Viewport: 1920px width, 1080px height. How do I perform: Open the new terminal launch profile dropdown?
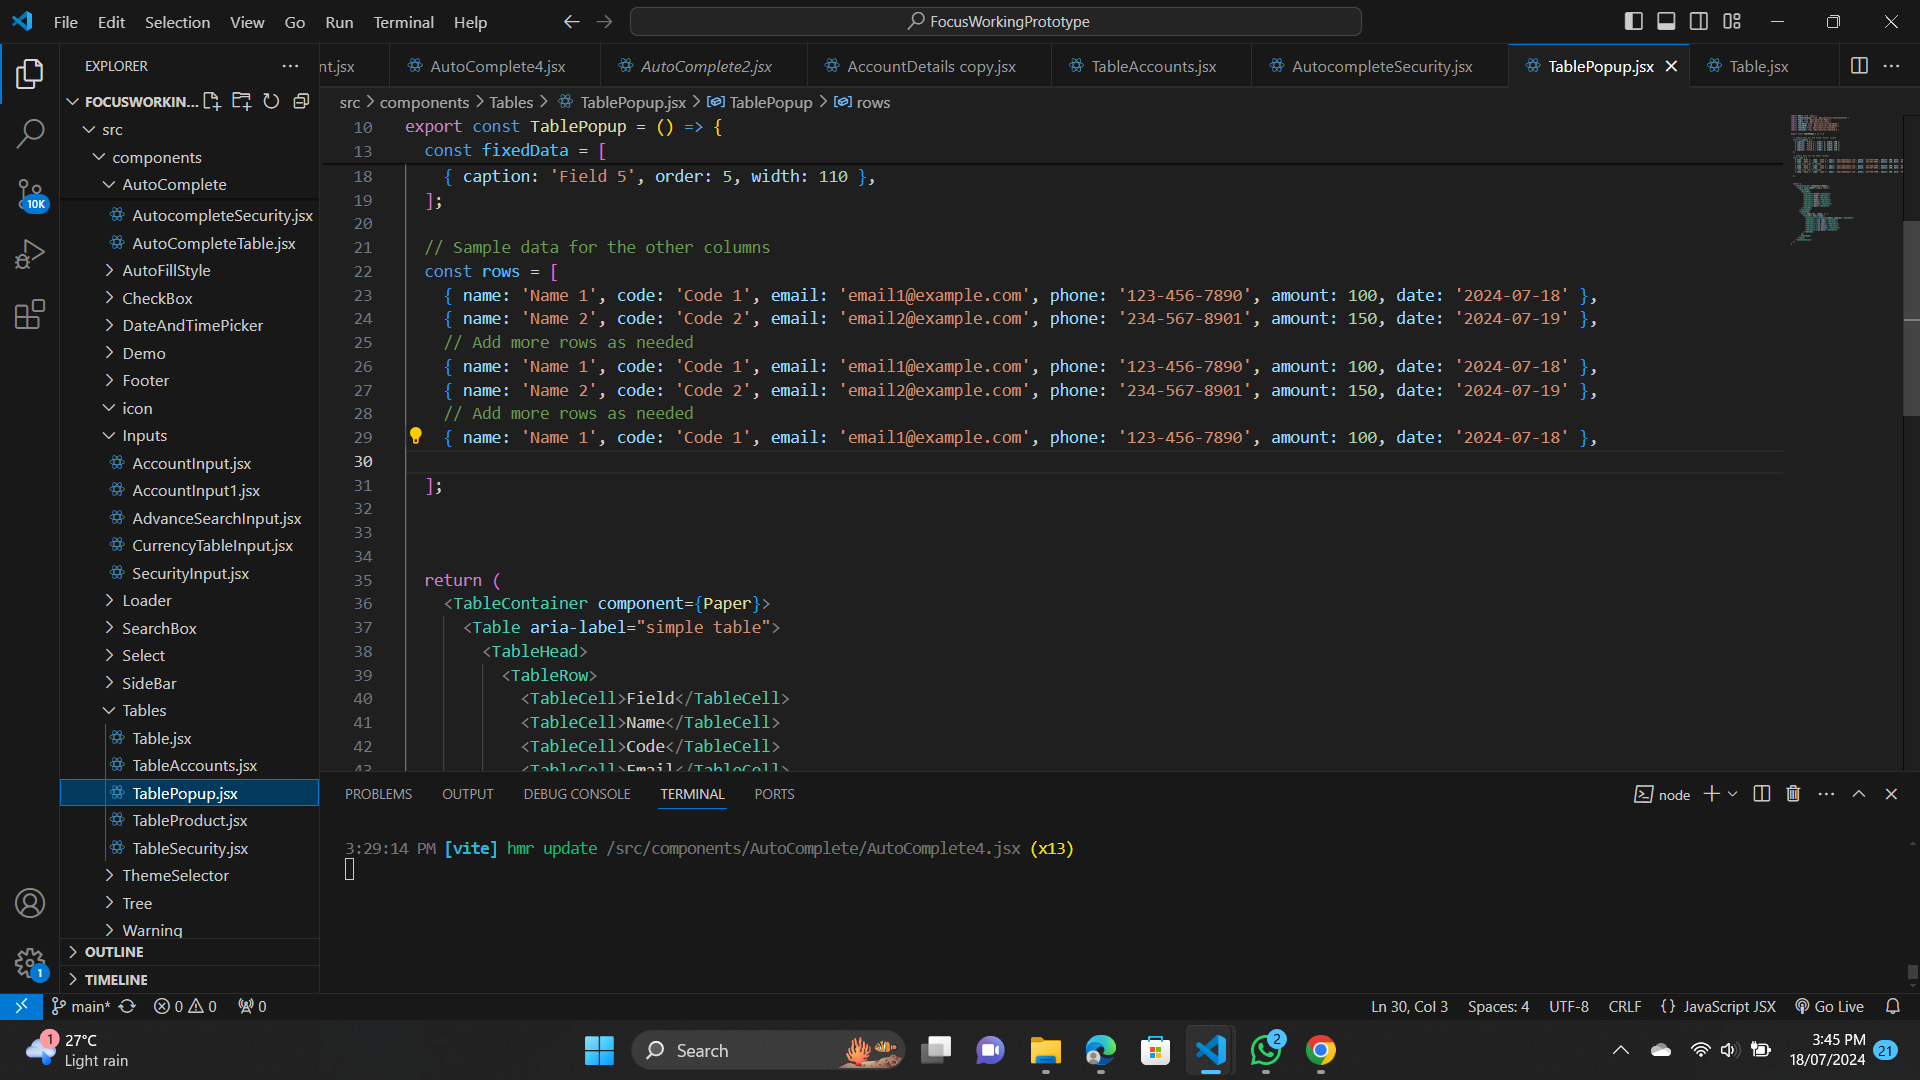(x=1733, y=794)
